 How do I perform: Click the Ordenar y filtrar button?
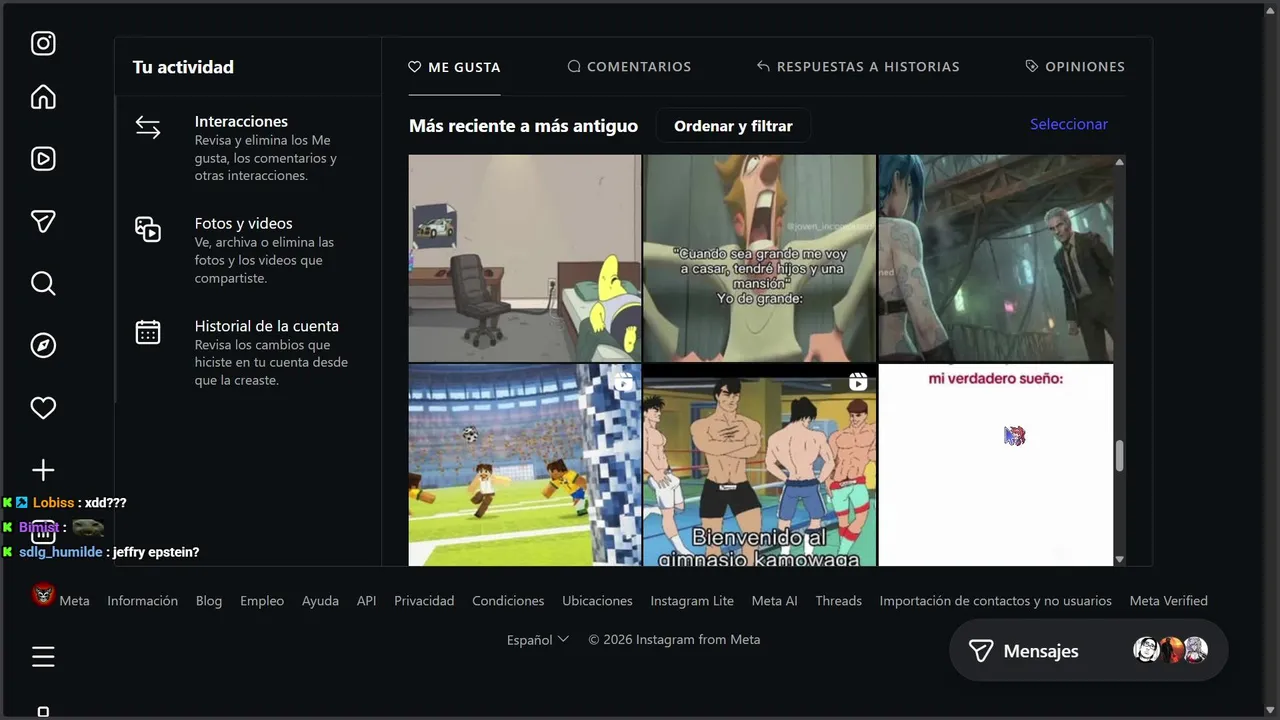(733, 126)
